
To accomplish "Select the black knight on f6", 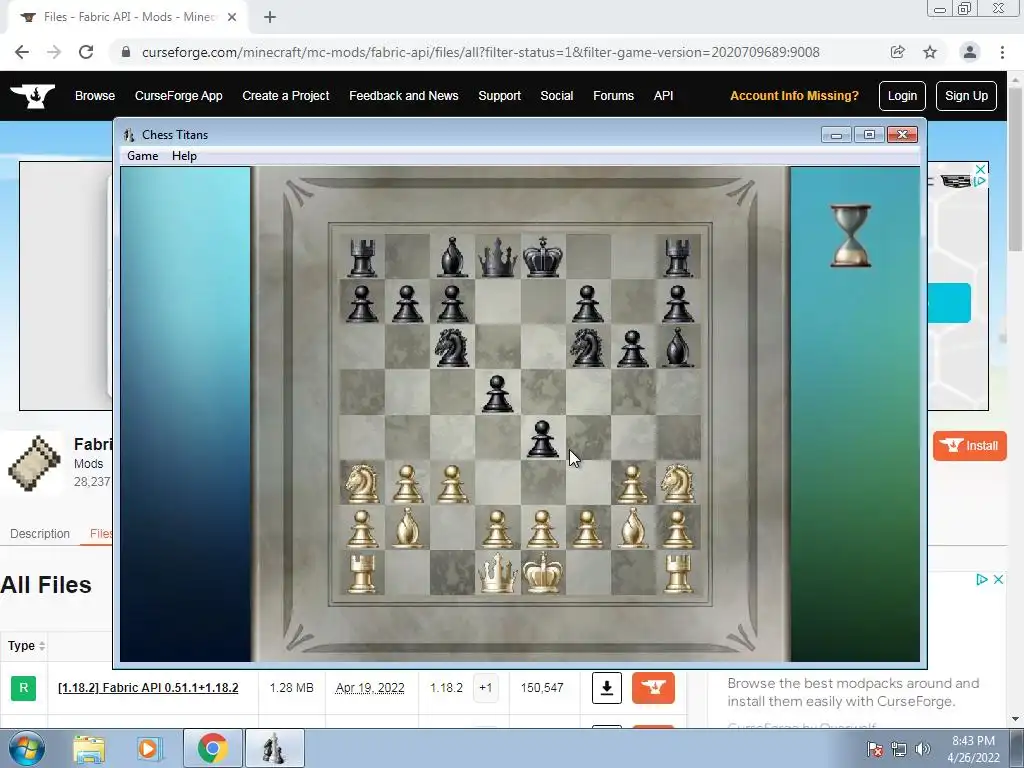I will (x=587, y=347).
